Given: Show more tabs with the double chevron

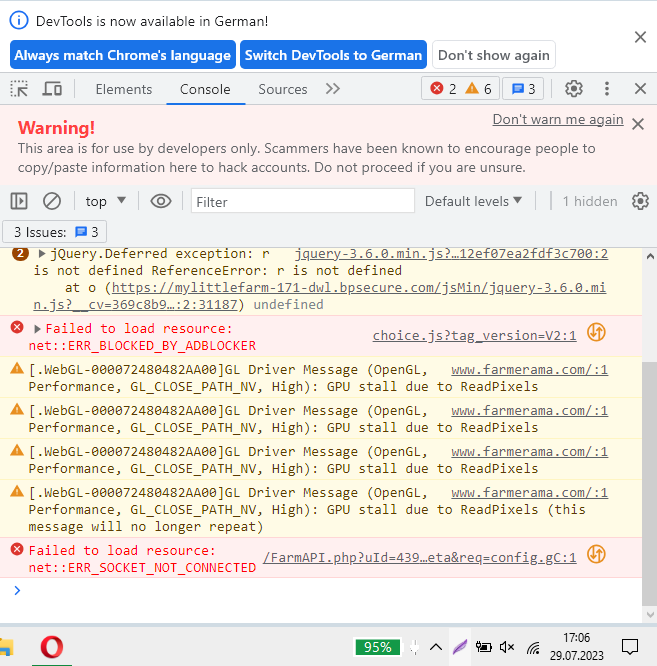Looking at the screenshot, I should click(x=333, y=89).
